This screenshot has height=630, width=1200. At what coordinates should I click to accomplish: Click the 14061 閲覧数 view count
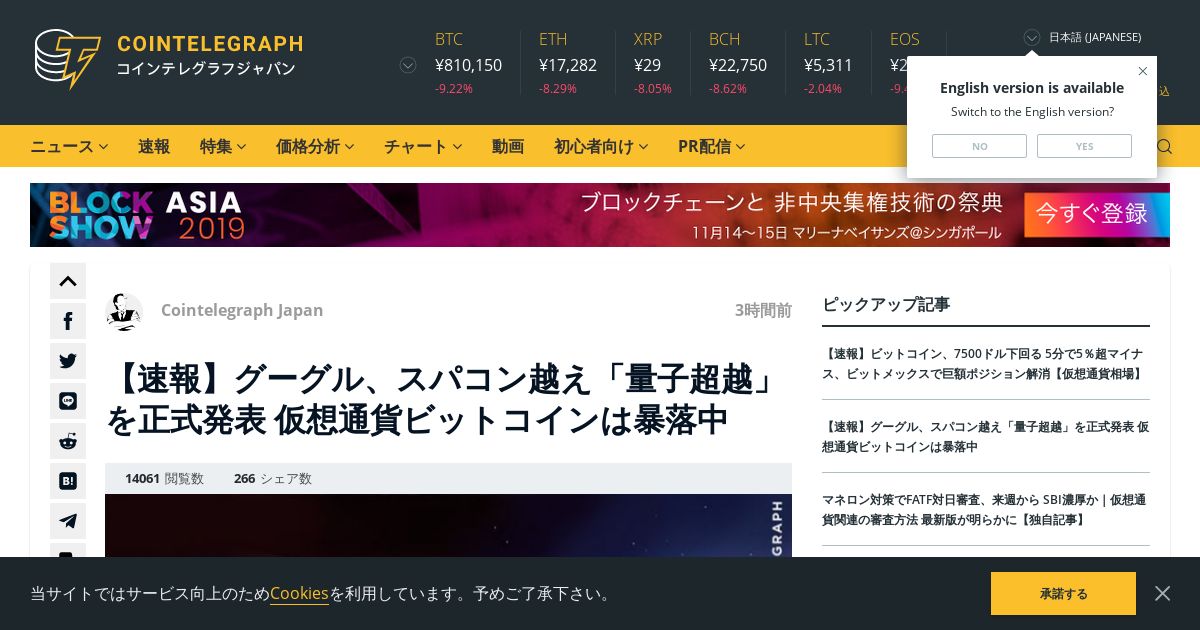coord(164,479)
